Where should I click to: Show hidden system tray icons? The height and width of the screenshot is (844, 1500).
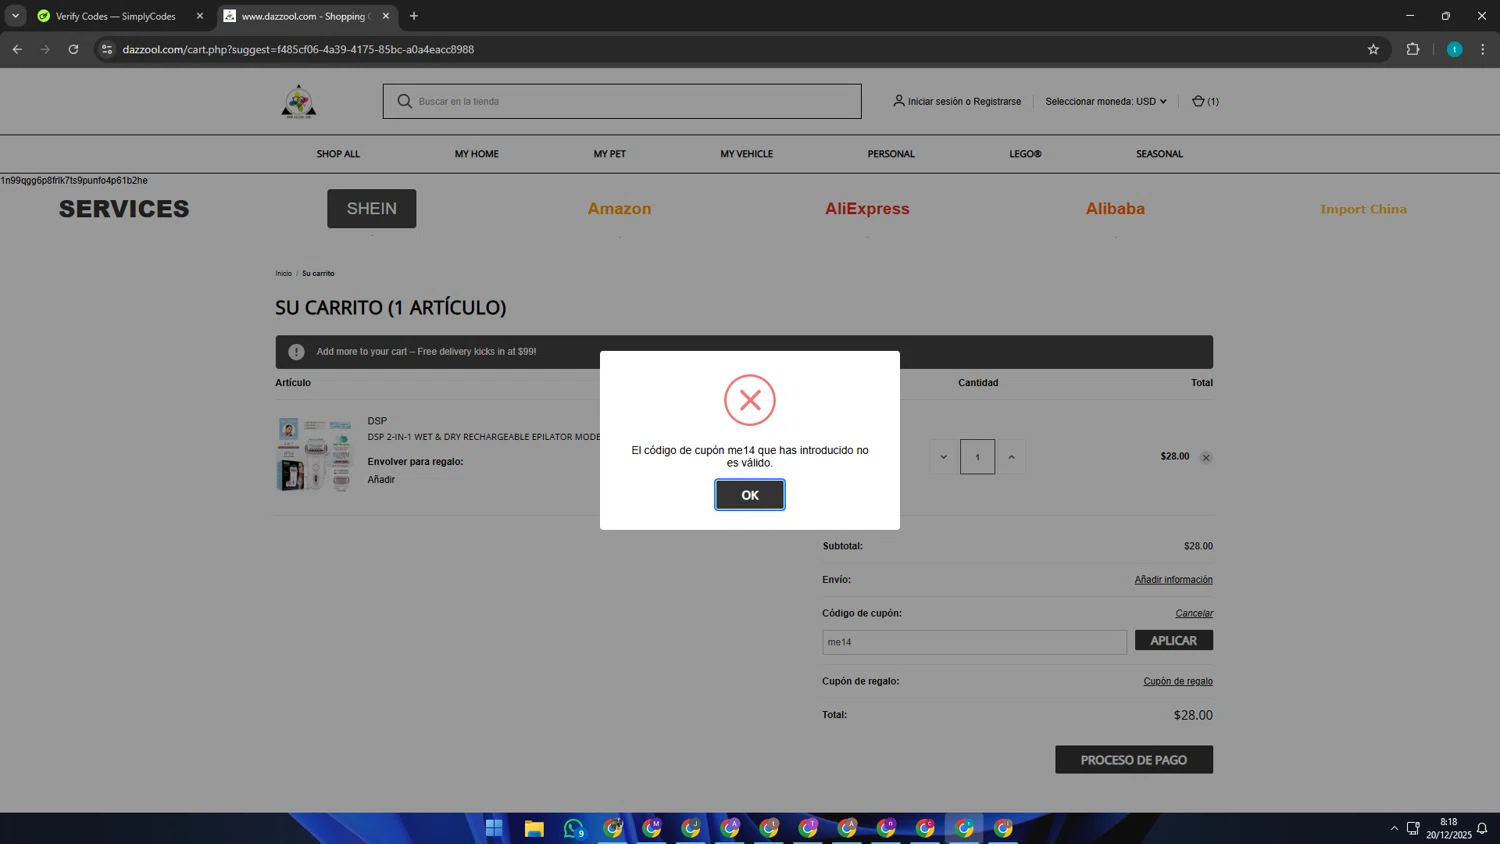[x=1394, y=828]
